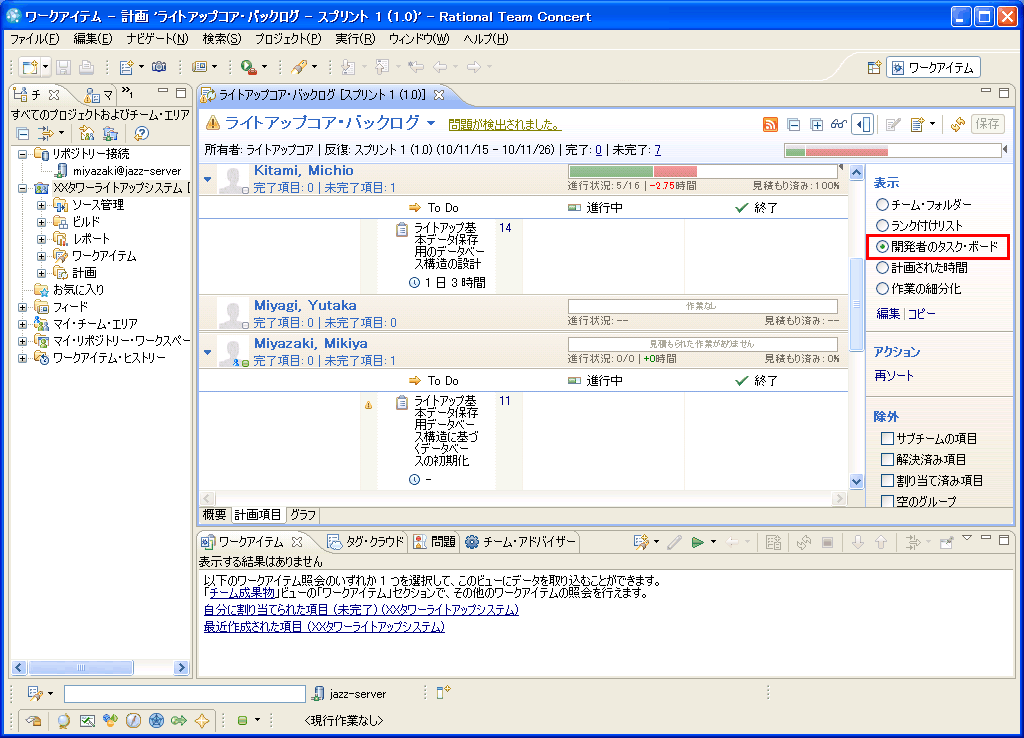Click the plan editor vertical scrollbar down arrow
The image size is (1024, 738).
point(857,481)
